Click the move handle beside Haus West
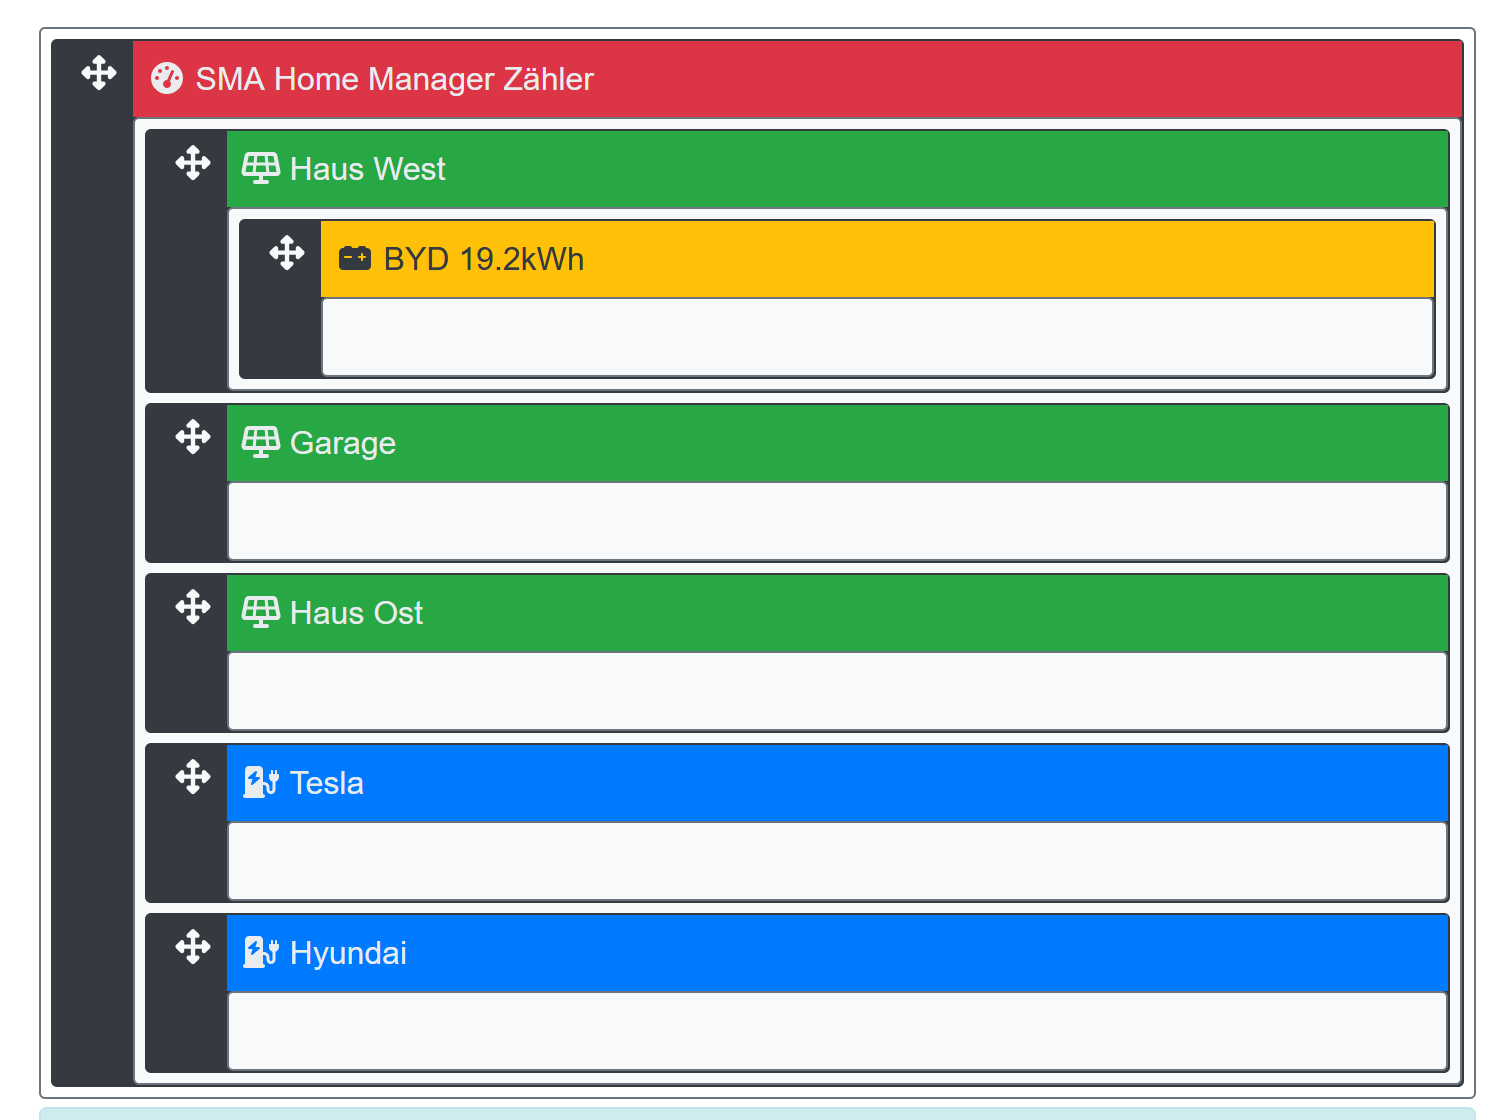Image resolution: width=1489 pixels, height=1120 pixels. coord(193,163)
